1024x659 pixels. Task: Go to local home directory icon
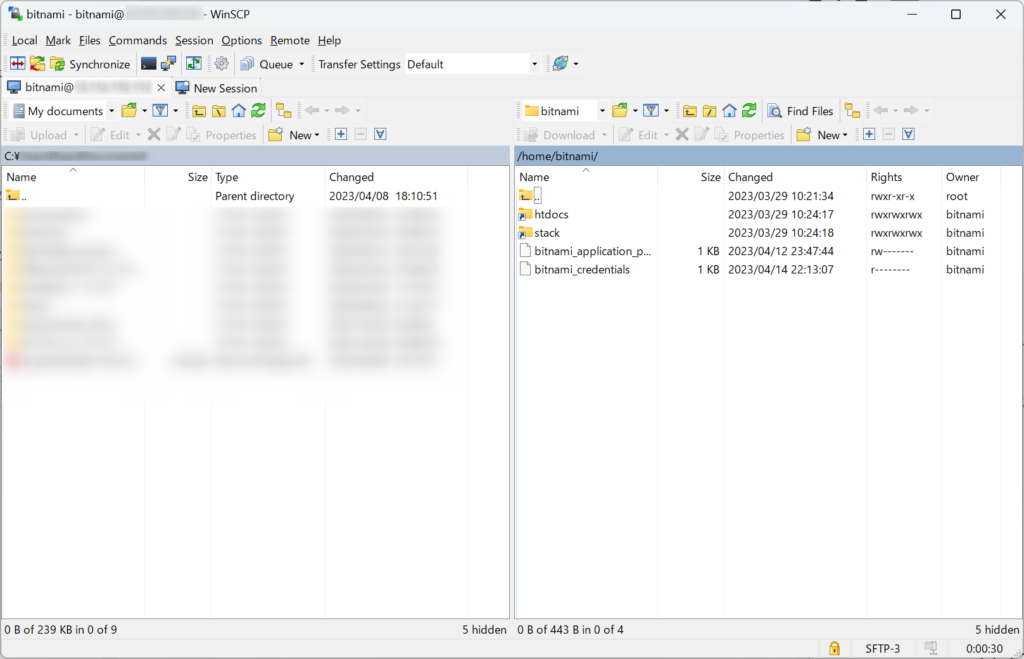click(x=239, y=110)
